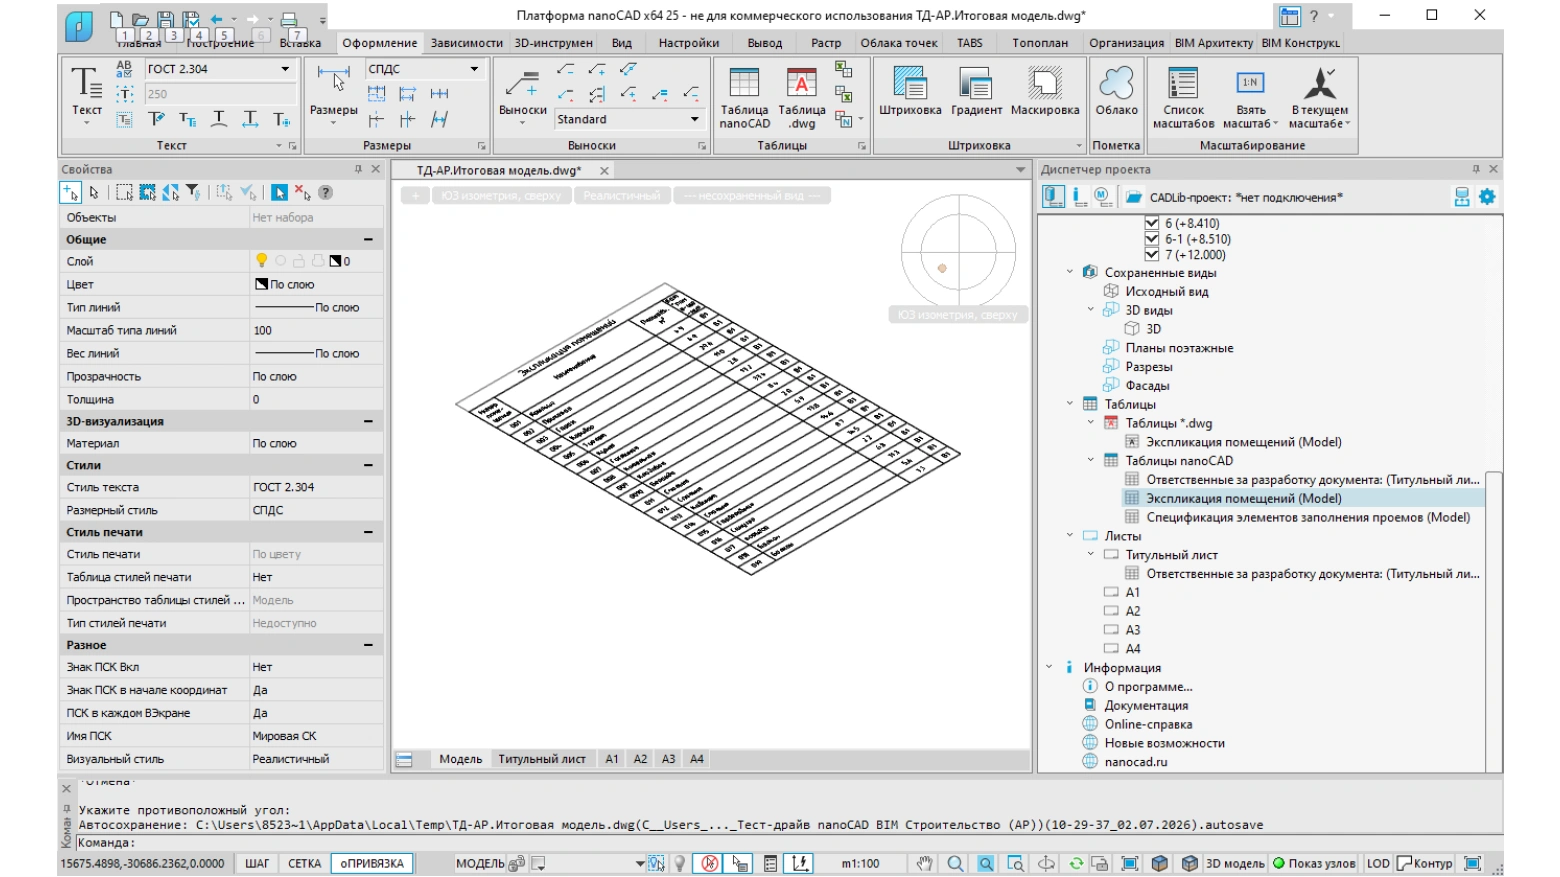This screenshot has height=877, width=1560.
Task: Click the СЕТКА grid button
Action: [x=304, y=863]
